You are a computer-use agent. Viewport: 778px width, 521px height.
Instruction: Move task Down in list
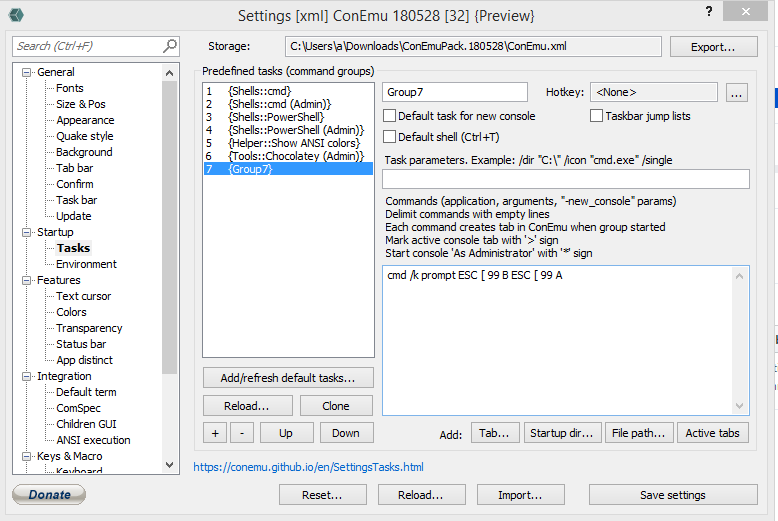(346, 433)
